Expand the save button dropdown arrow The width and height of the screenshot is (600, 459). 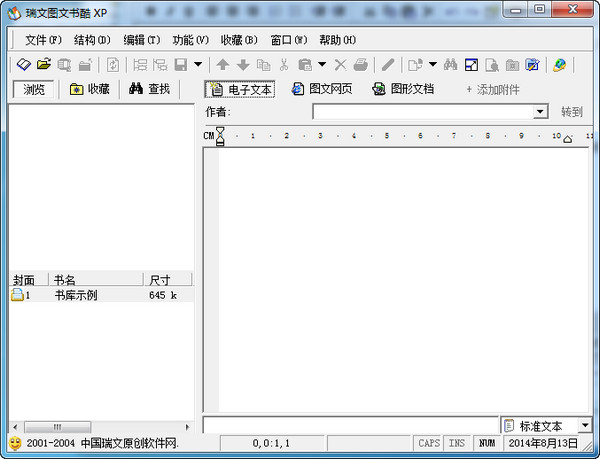pos(198,64)
